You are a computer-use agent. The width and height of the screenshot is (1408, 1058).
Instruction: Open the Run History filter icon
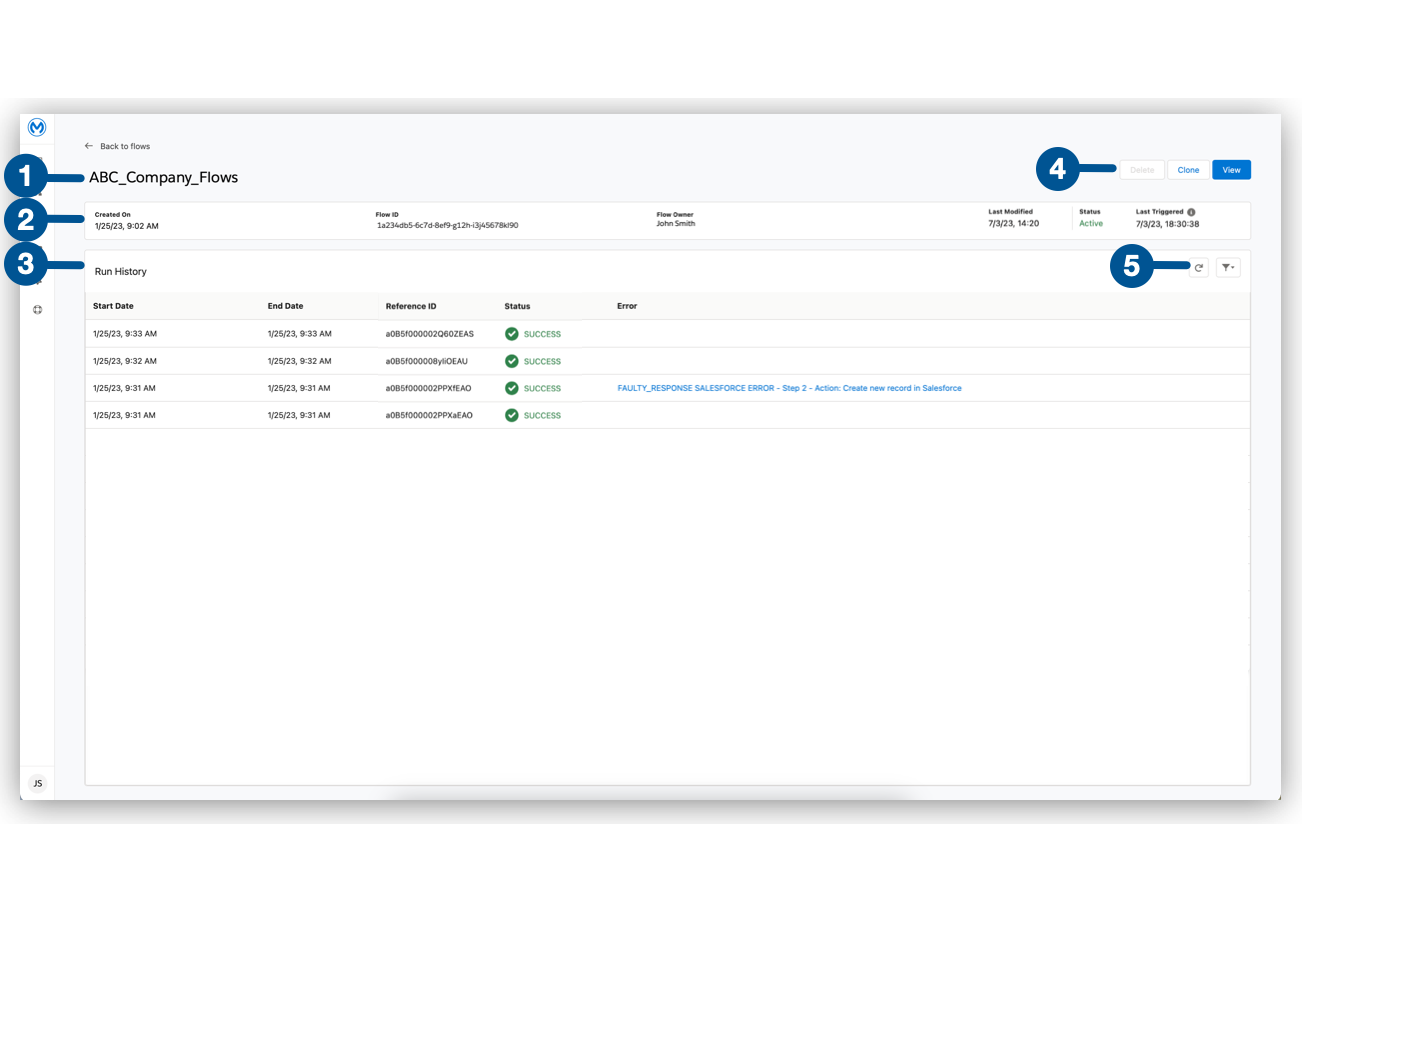tap(1225, 267)
